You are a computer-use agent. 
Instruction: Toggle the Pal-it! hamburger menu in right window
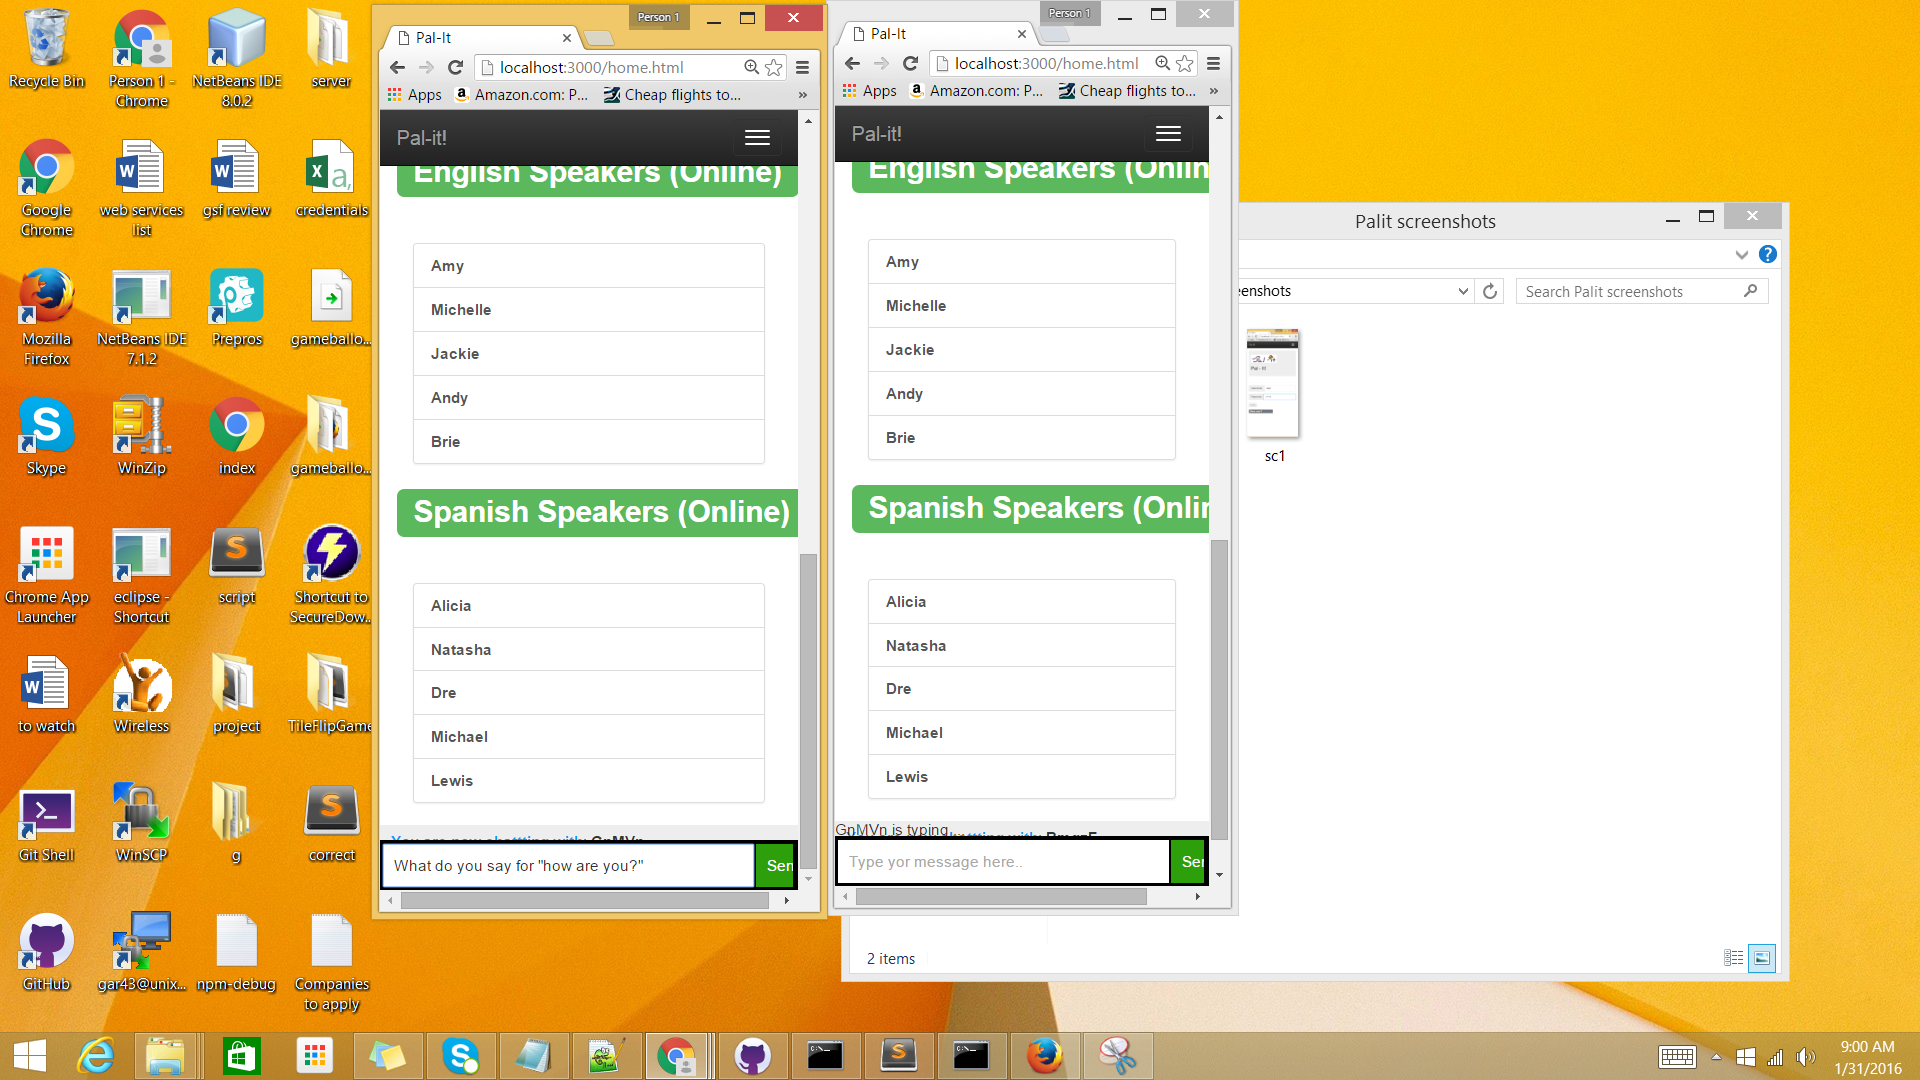pyautogui.click(x=1168, y=134)
